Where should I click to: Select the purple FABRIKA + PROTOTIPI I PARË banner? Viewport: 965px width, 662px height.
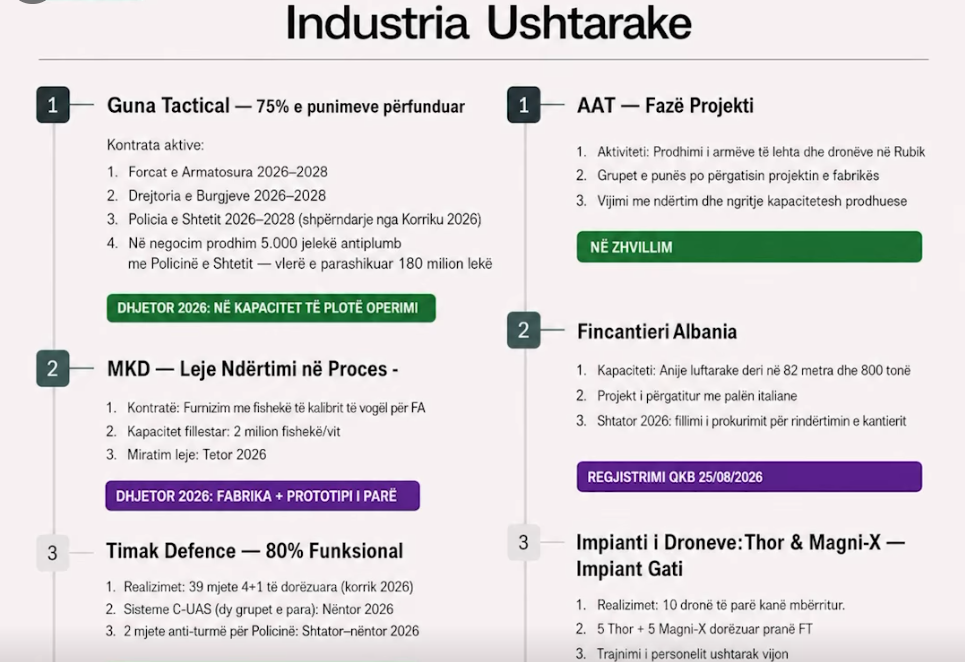pyautogui.click(x=262, y=496)
